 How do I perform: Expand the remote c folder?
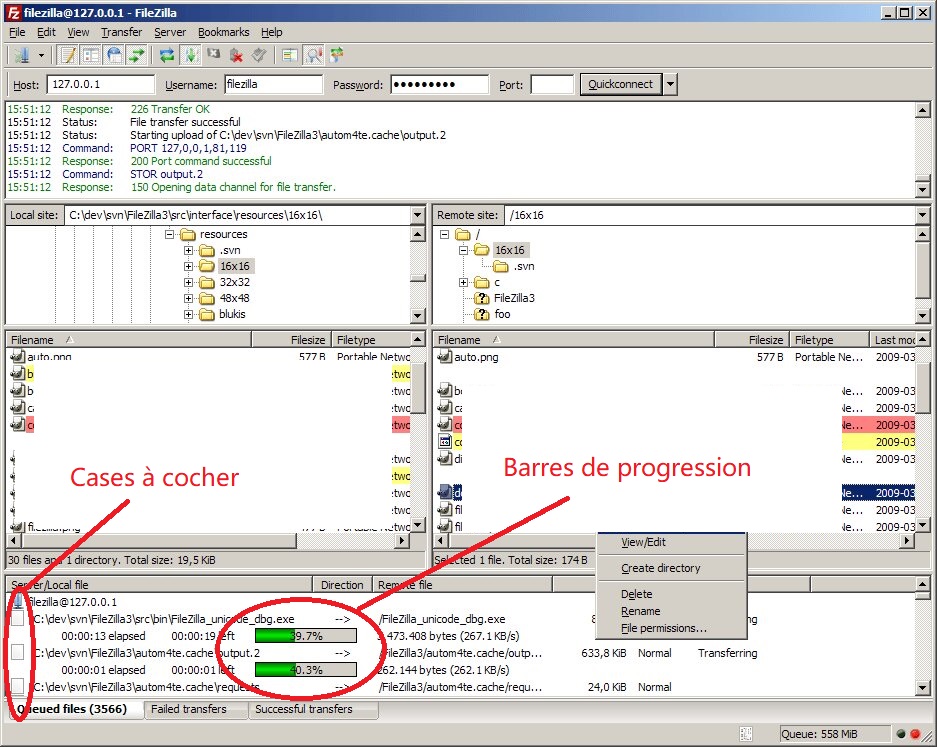(x=464, y=282)
